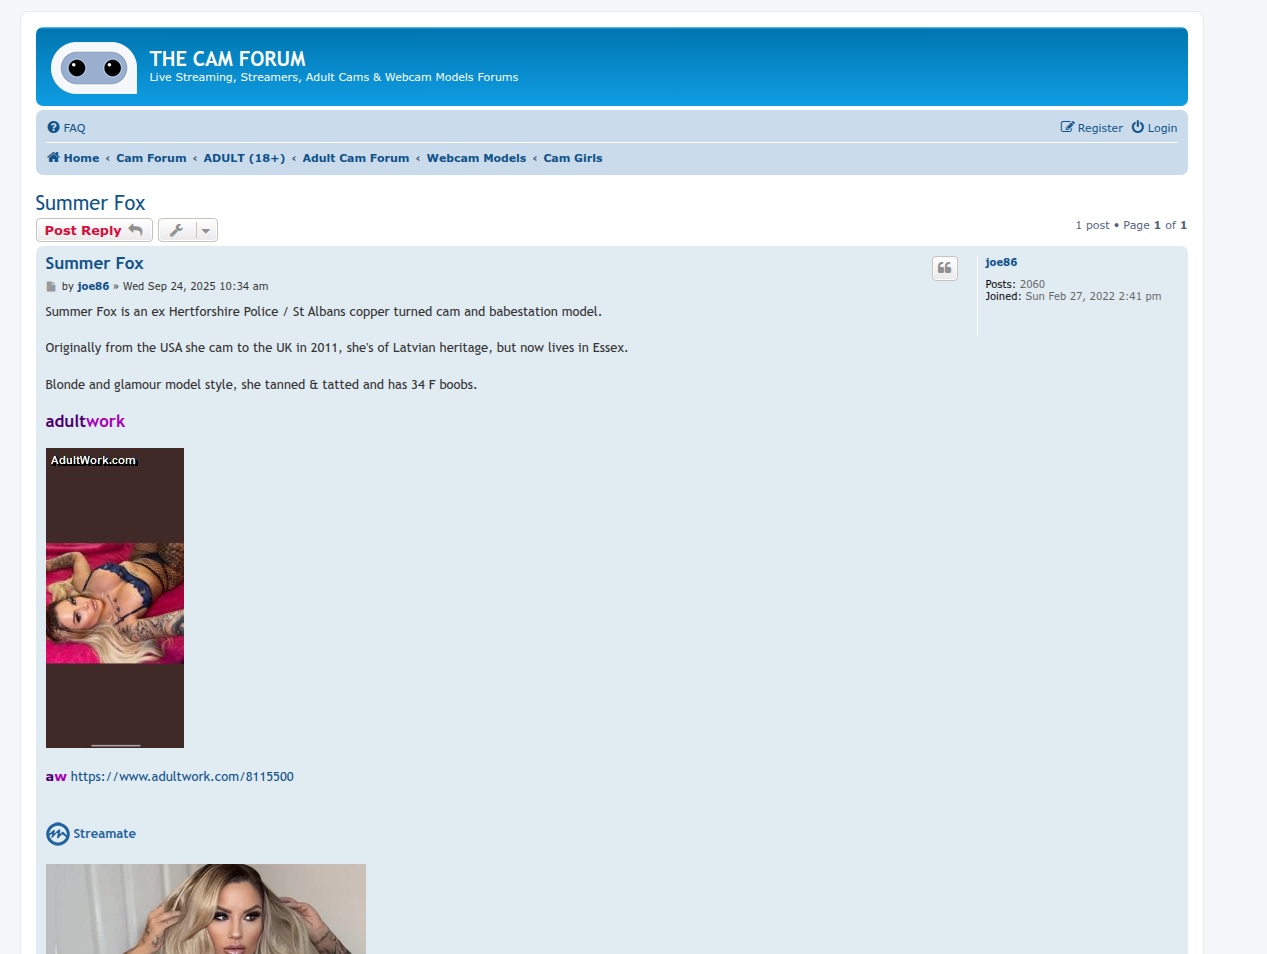Expand the topic tools dropdown arrow
Viewport: 1267px width, 954px height.
point(206,231)
